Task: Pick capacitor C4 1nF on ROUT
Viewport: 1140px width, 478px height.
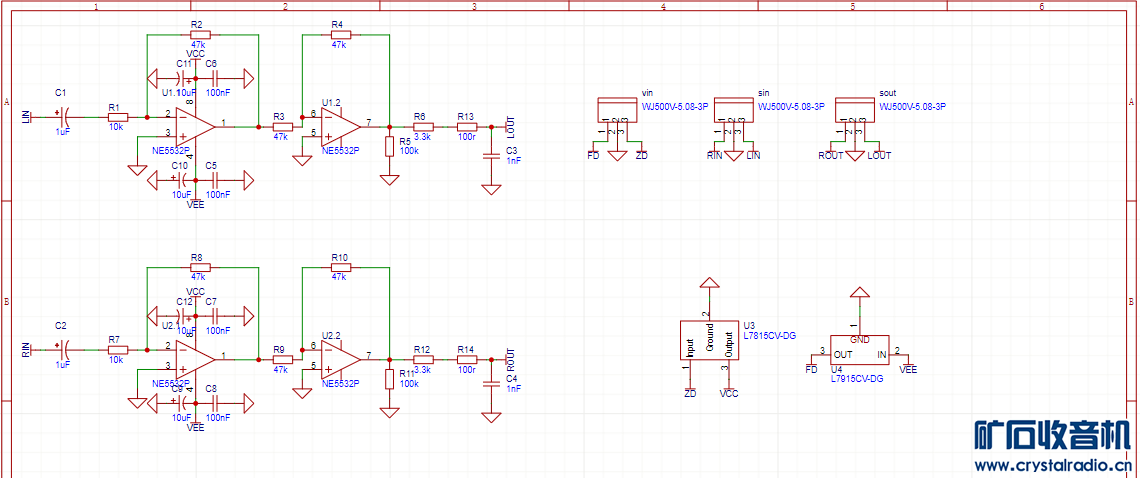Action: pyautogui.click(x=490, y=389)
